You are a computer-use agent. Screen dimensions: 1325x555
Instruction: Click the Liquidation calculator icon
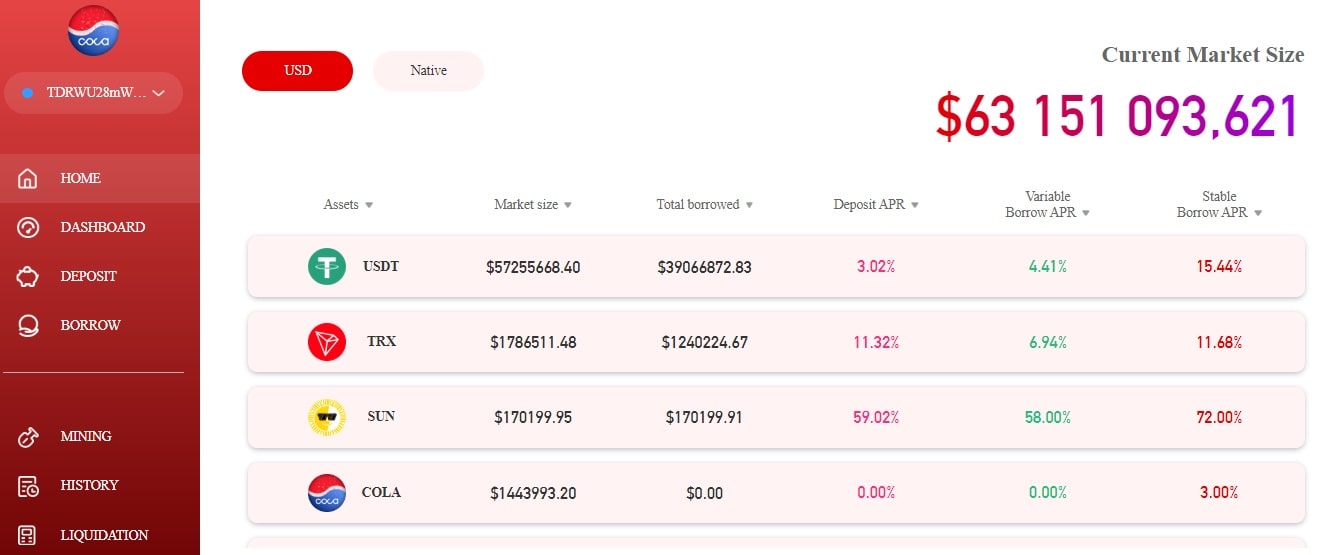click(28, 535)
